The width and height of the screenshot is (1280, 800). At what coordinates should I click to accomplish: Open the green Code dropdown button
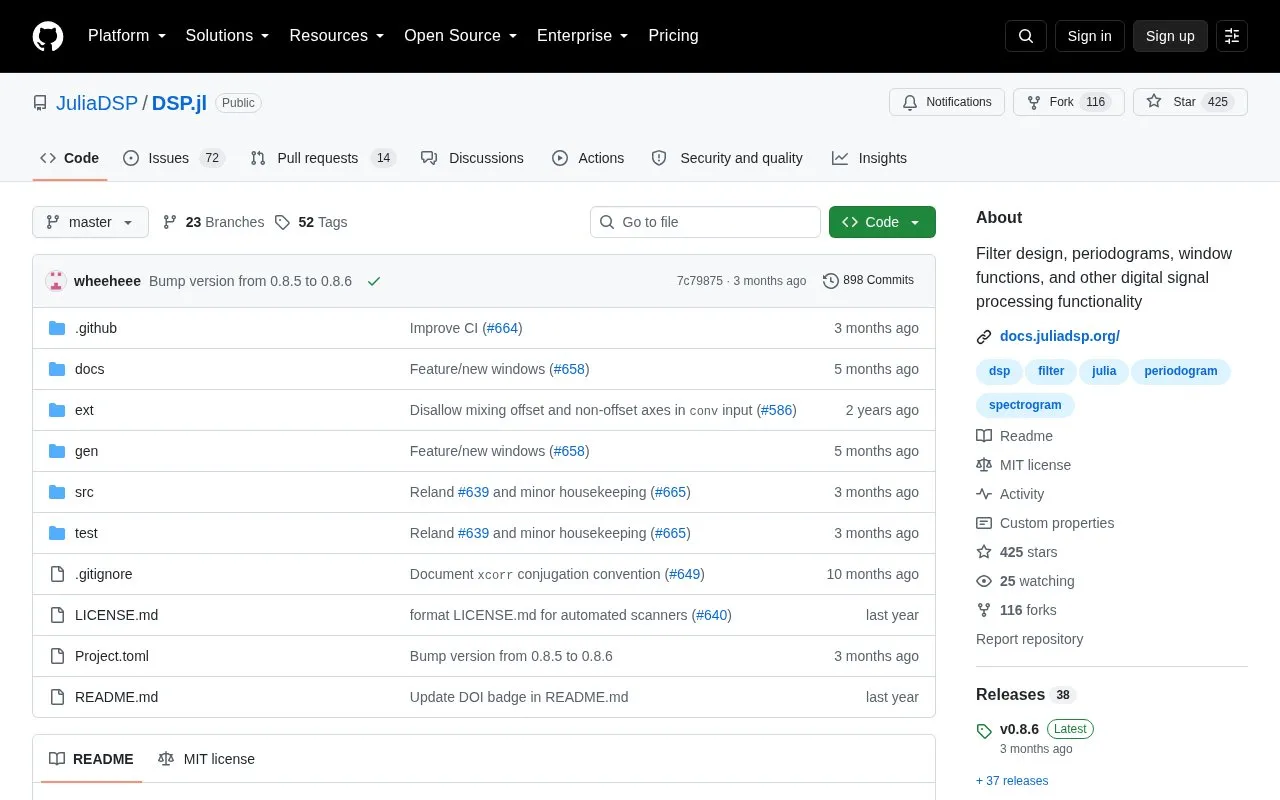click(x=882, y=222)
